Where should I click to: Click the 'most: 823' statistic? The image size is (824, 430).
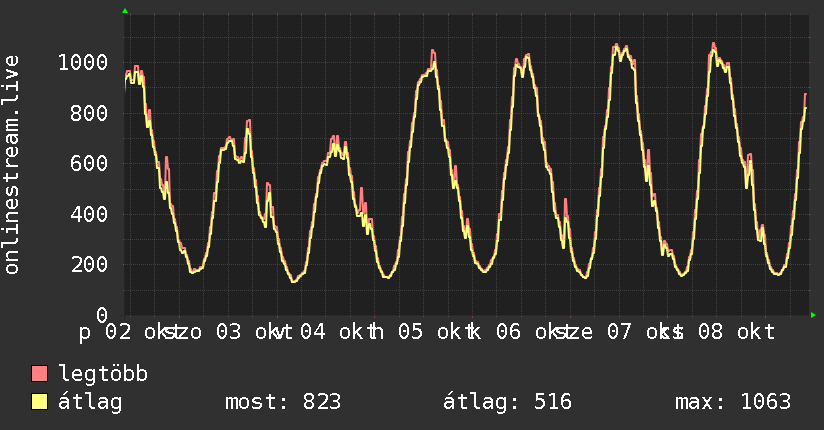coord(283,402)
